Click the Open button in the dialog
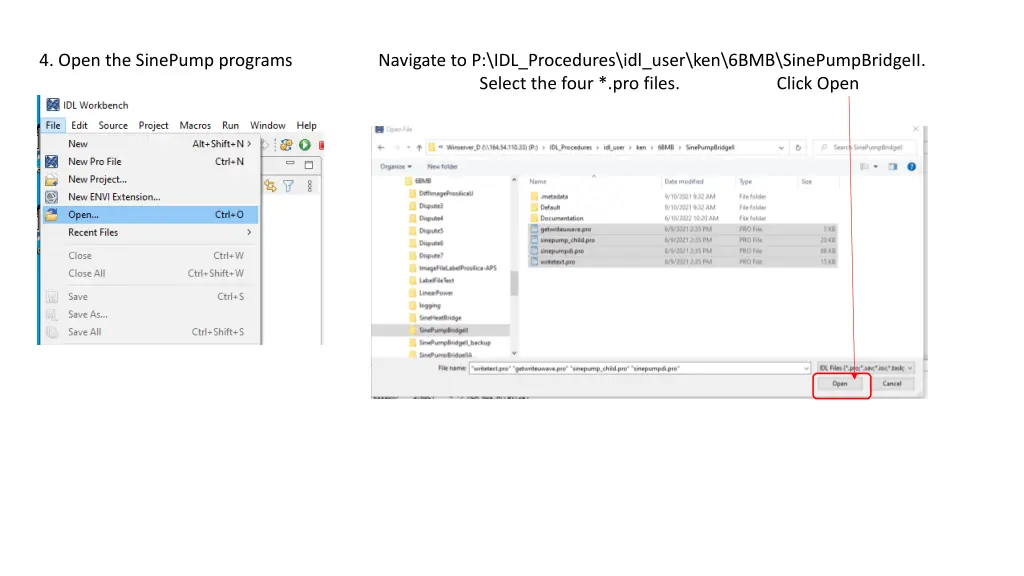The height and width of the screenshot is (576, 1024). pyautogui.click(x=840, y=384)
